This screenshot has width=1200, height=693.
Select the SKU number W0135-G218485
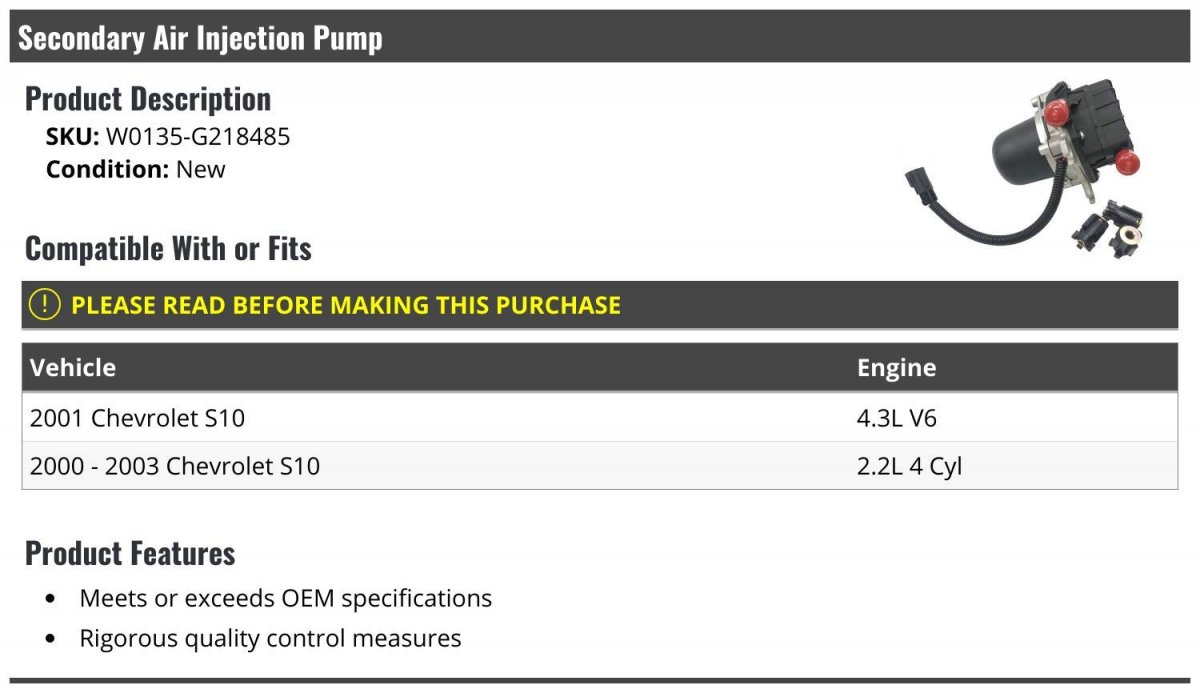198,136
